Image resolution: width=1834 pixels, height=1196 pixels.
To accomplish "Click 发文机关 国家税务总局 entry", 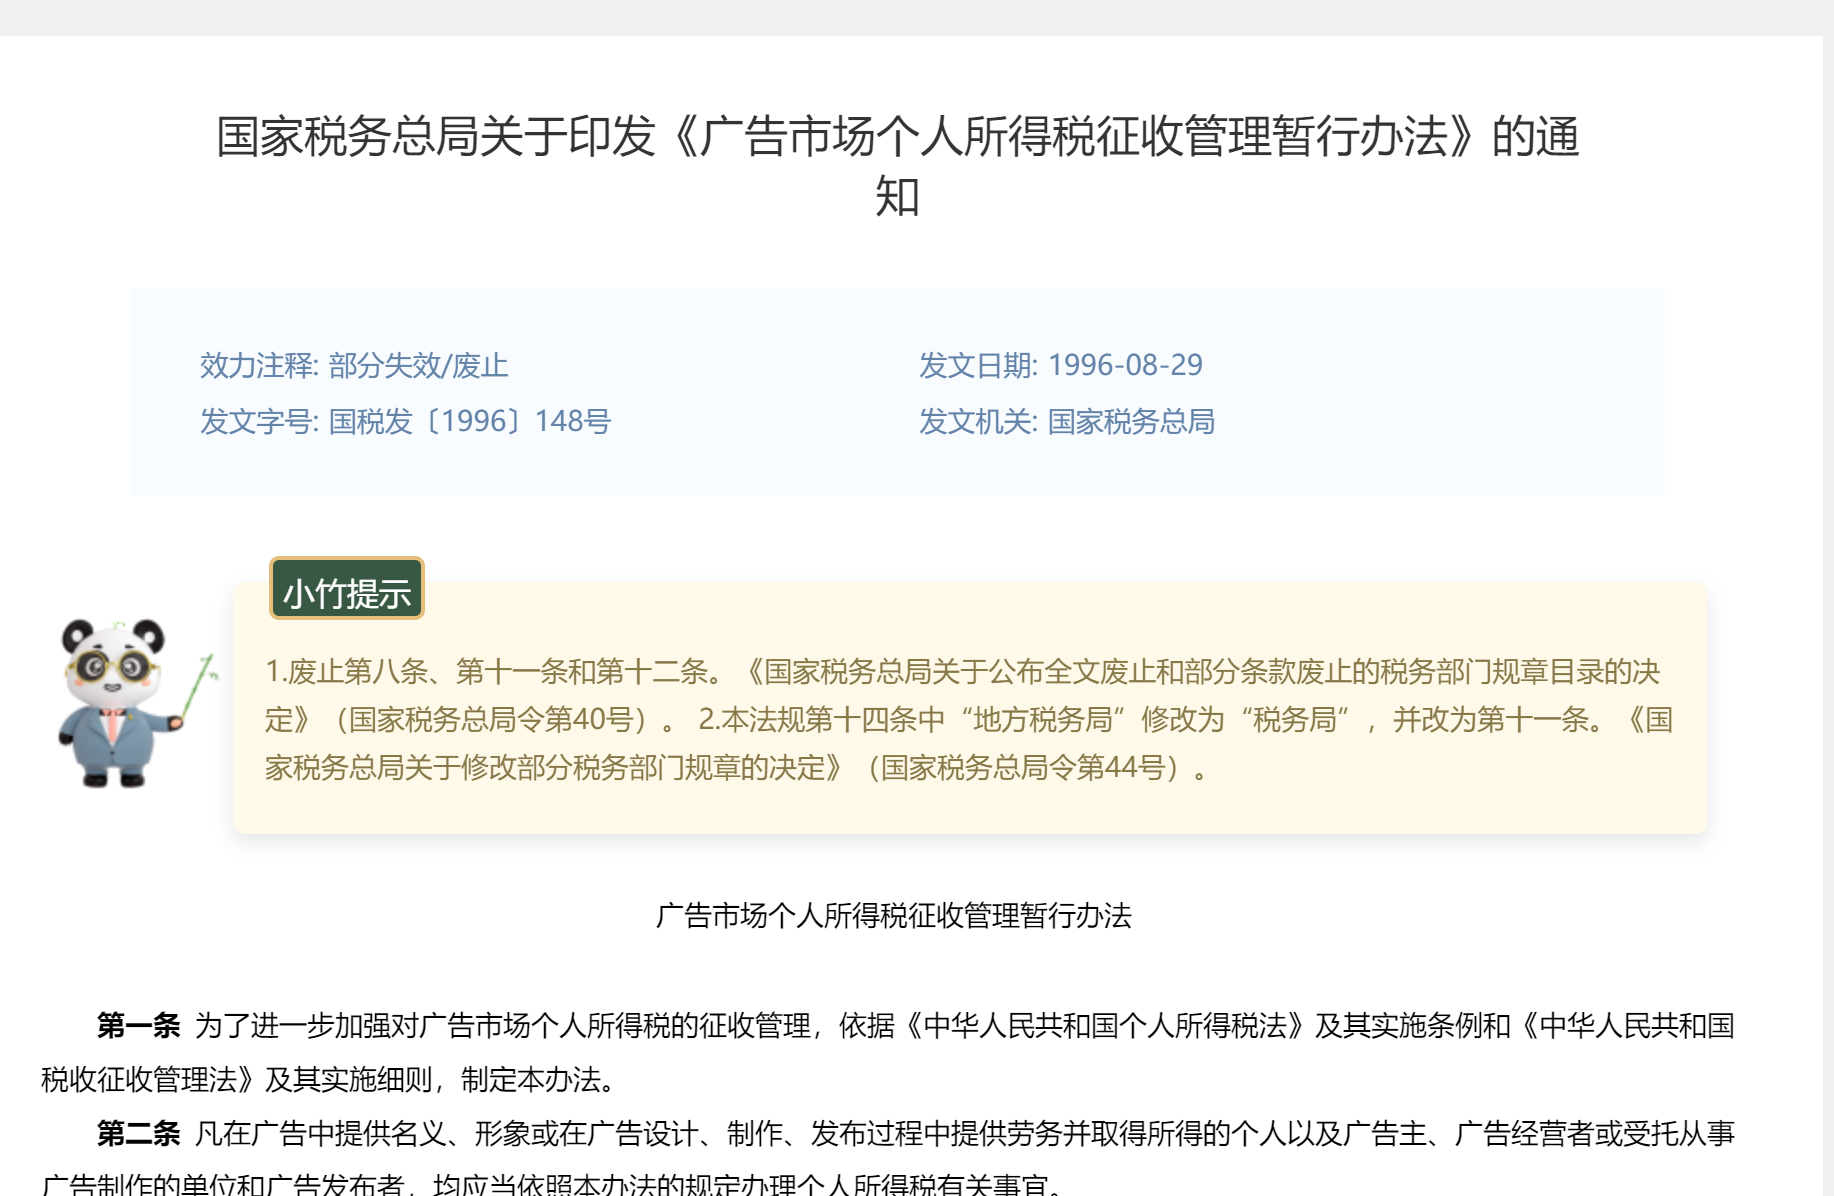I will point(1066,422).
